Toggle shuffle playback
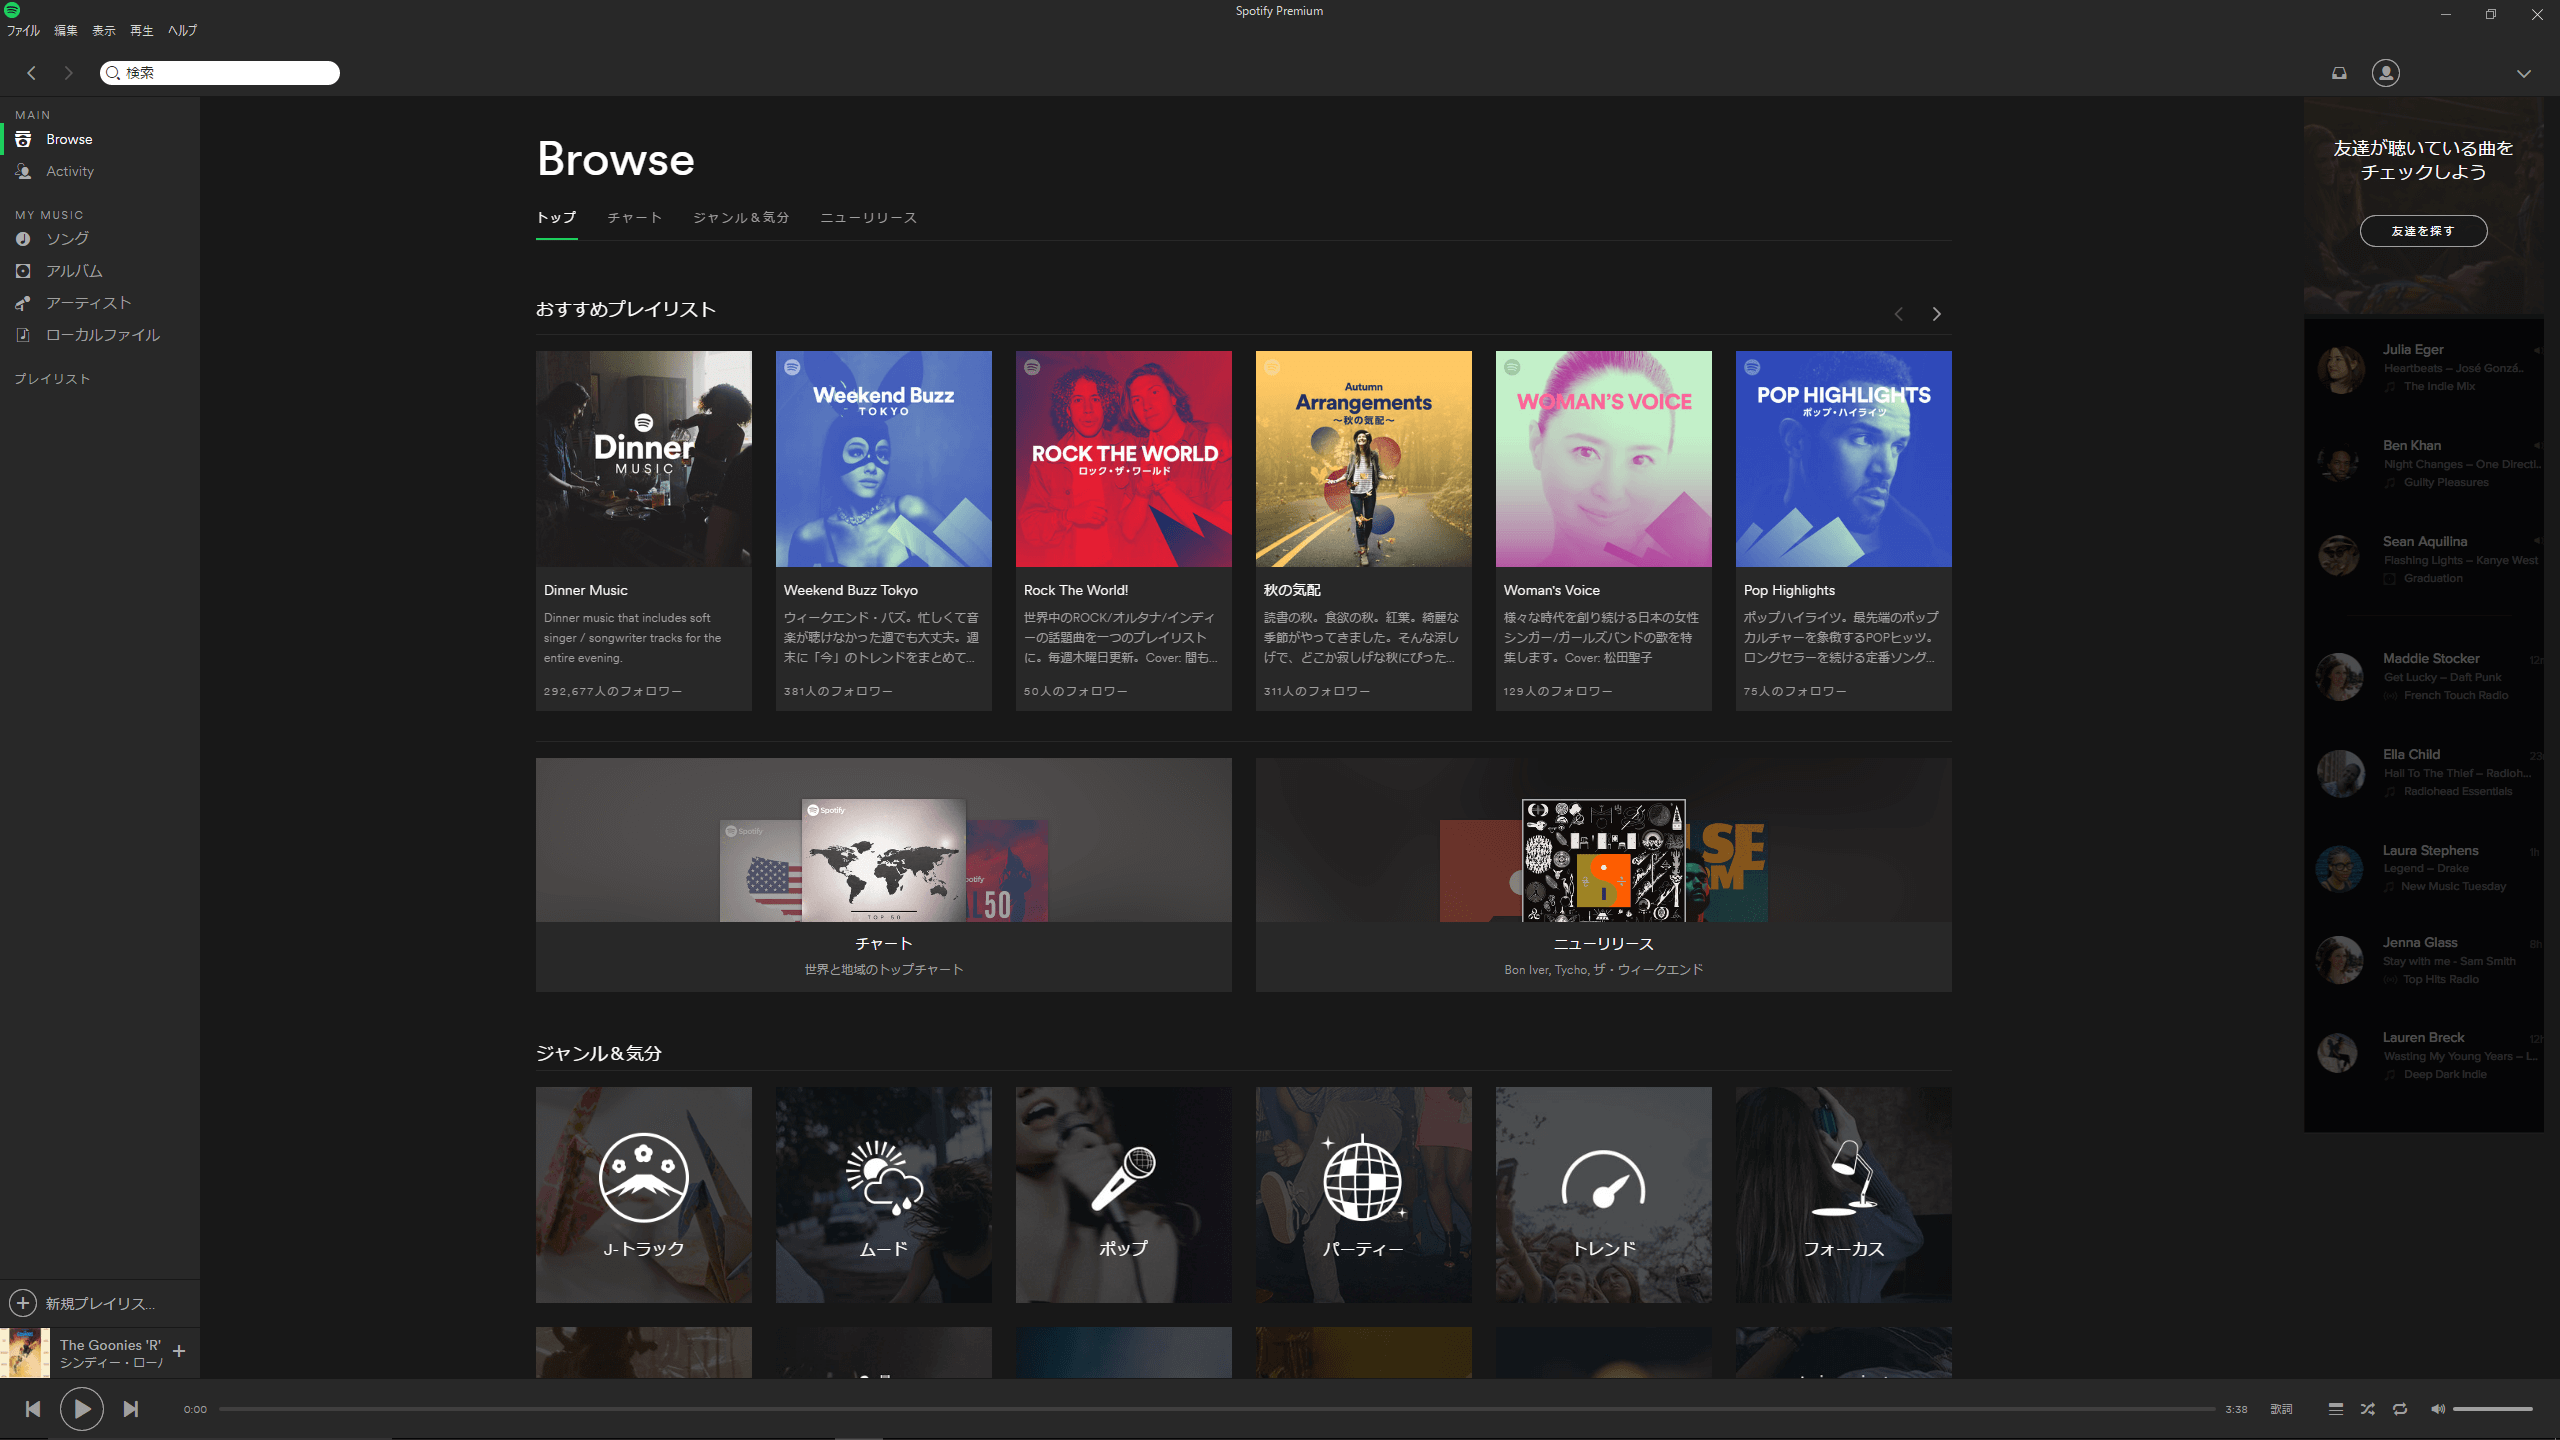2560x1440 pixels. (2368, 1409)
